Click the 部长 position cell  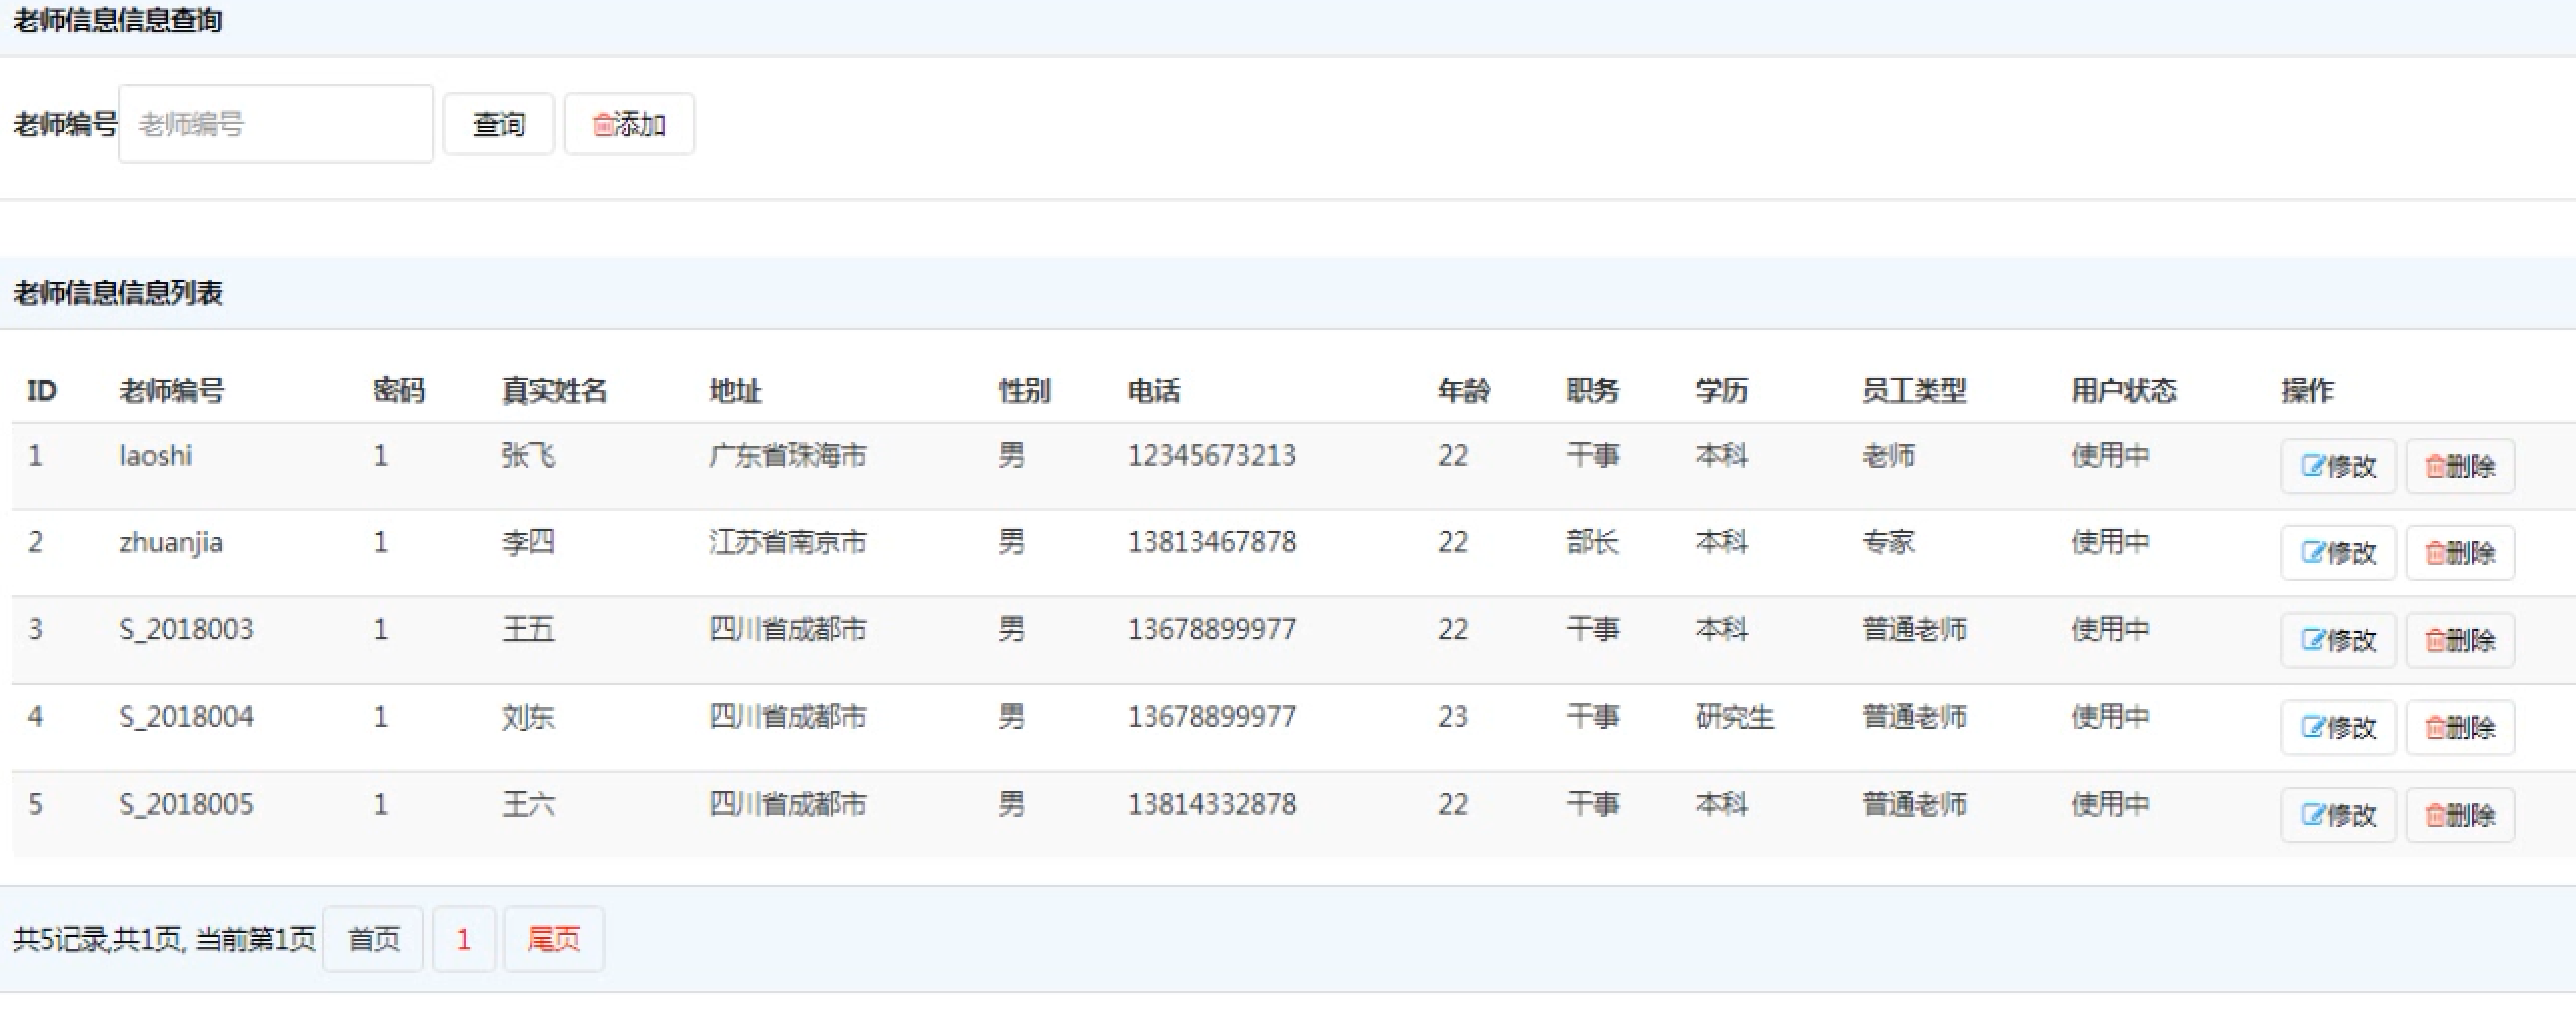click(x=1592, y=543)
